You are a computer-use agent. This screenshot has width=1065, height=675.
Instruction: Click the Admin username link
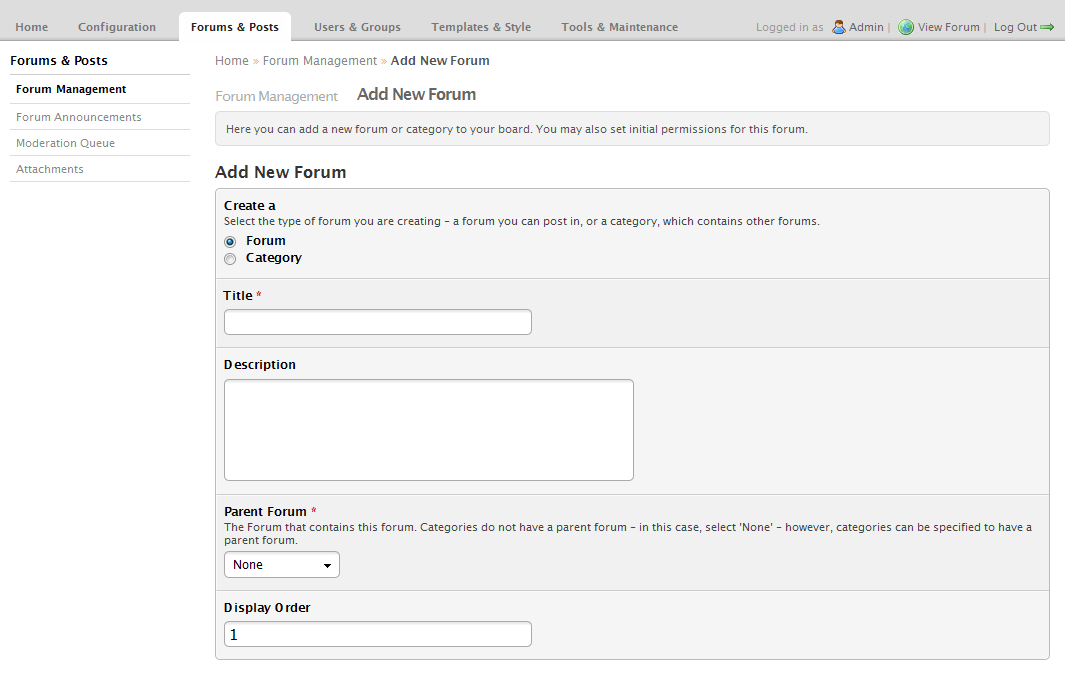coord(866,27)
